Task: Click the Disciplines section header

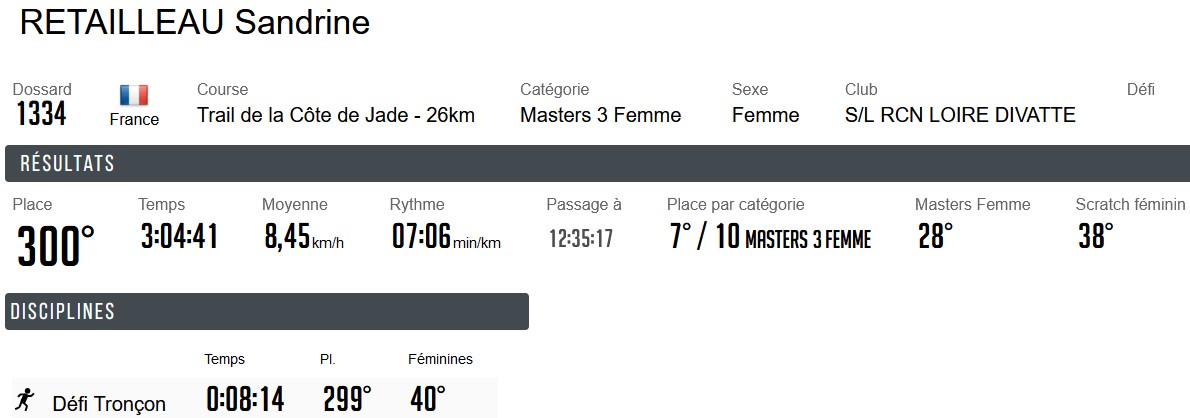Action: click(62, 312)
